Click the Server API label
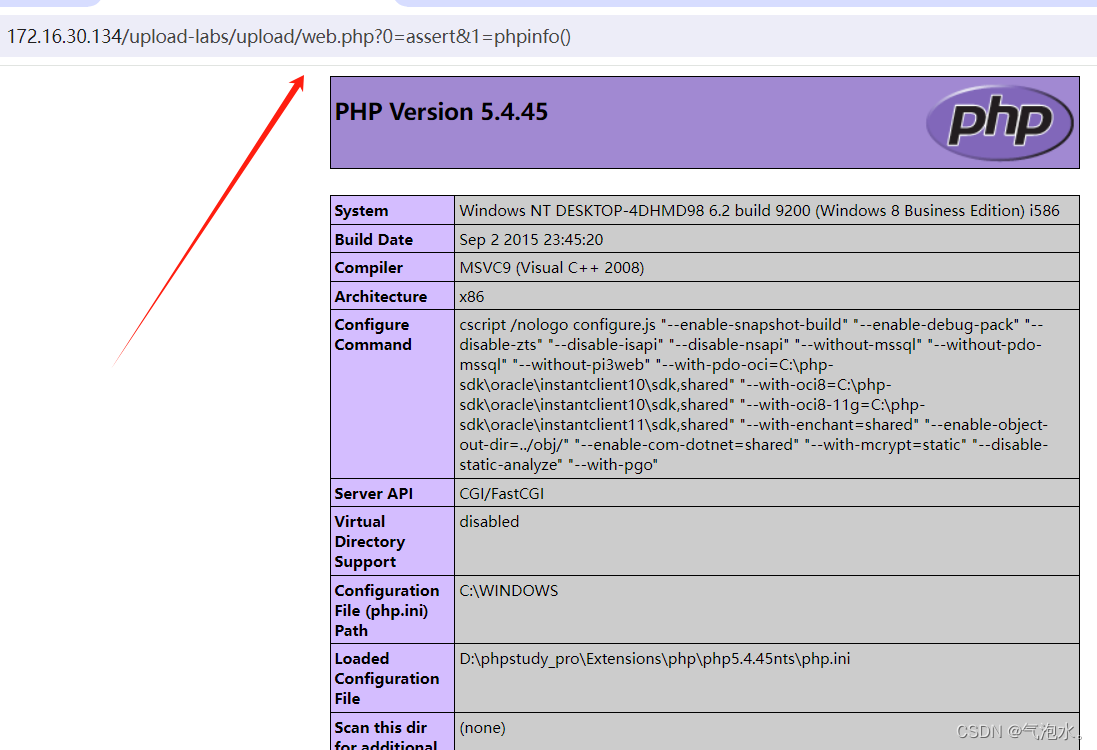 [x=374, y=493]
